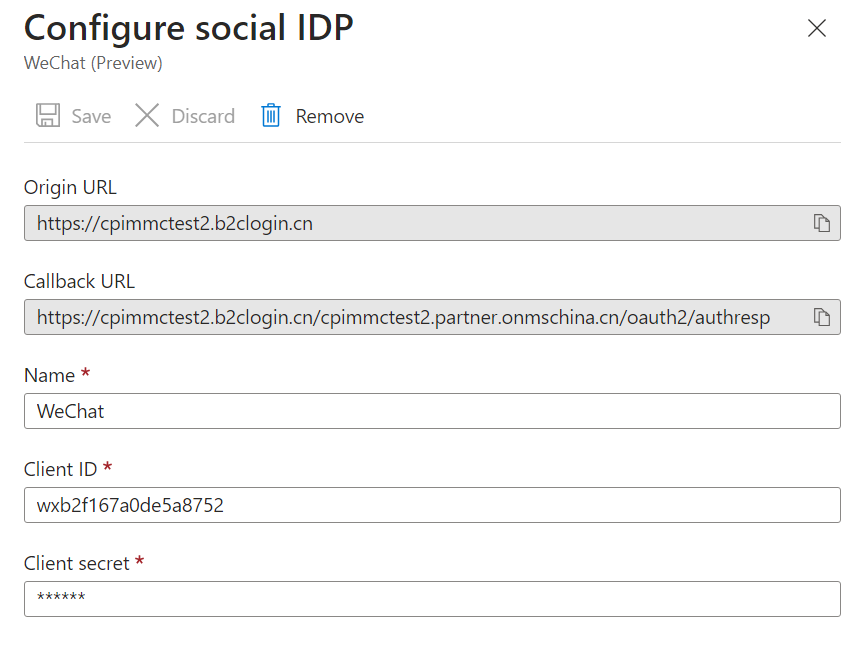Click inside the Origin URL field

400,223
